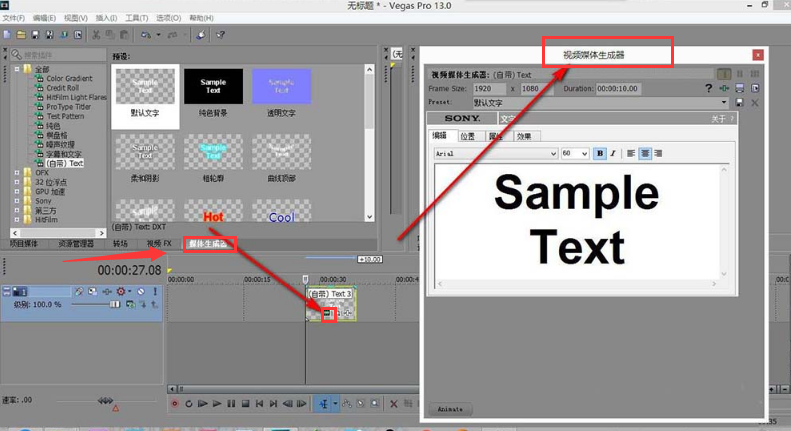Click Play From Start button

203,404
